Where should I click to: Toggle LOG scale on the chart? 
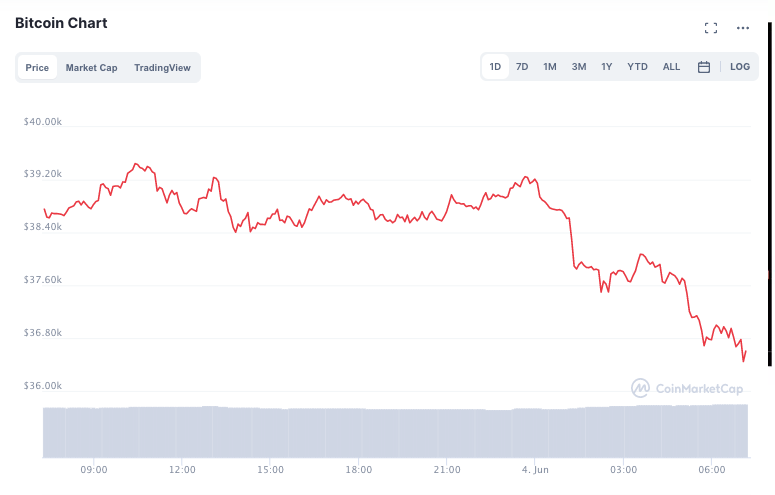[740, 67]
